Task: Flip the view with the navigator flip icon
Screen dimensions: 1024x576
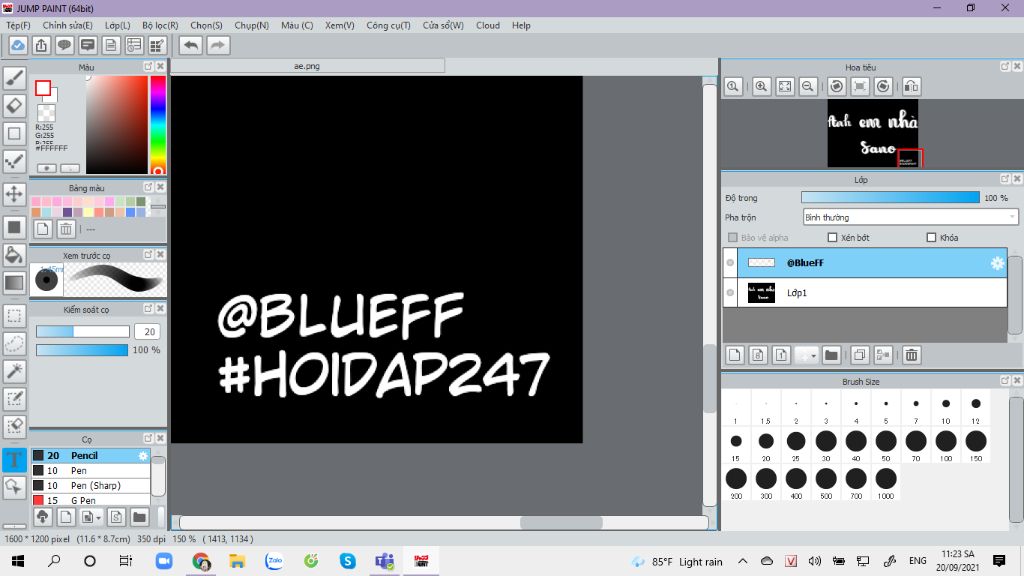Action: coord(911,86)
